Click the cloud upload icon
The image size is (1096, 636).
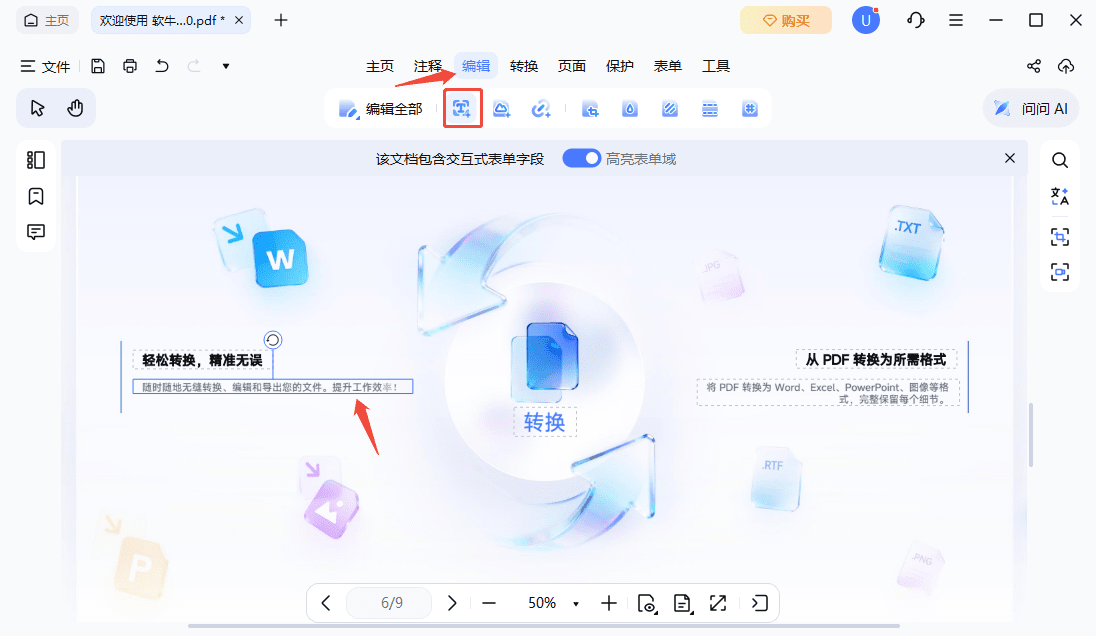pyautogui.click(x=1065, y=66)
